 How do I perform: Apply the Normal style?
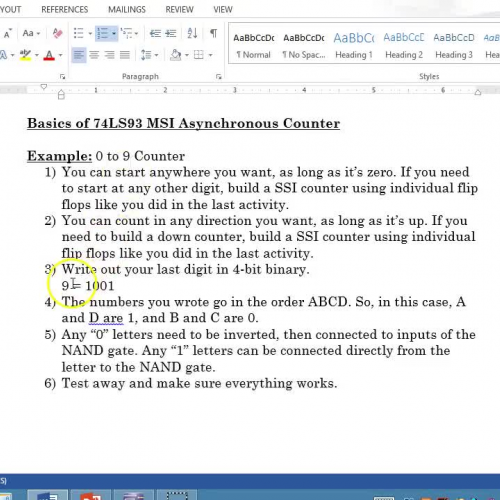(x=254, y=46)
